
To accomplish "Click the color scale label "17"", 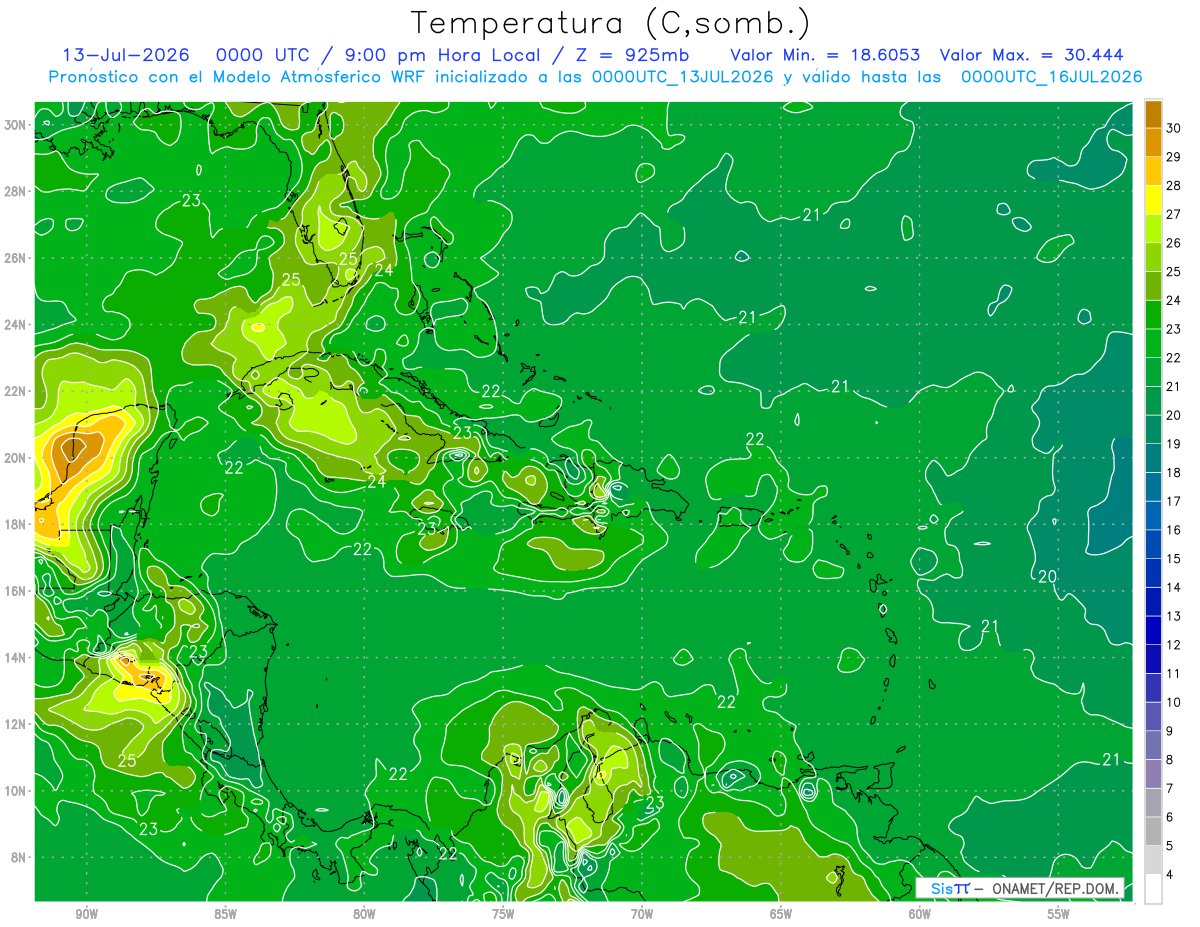I will tap(1173, 501).
